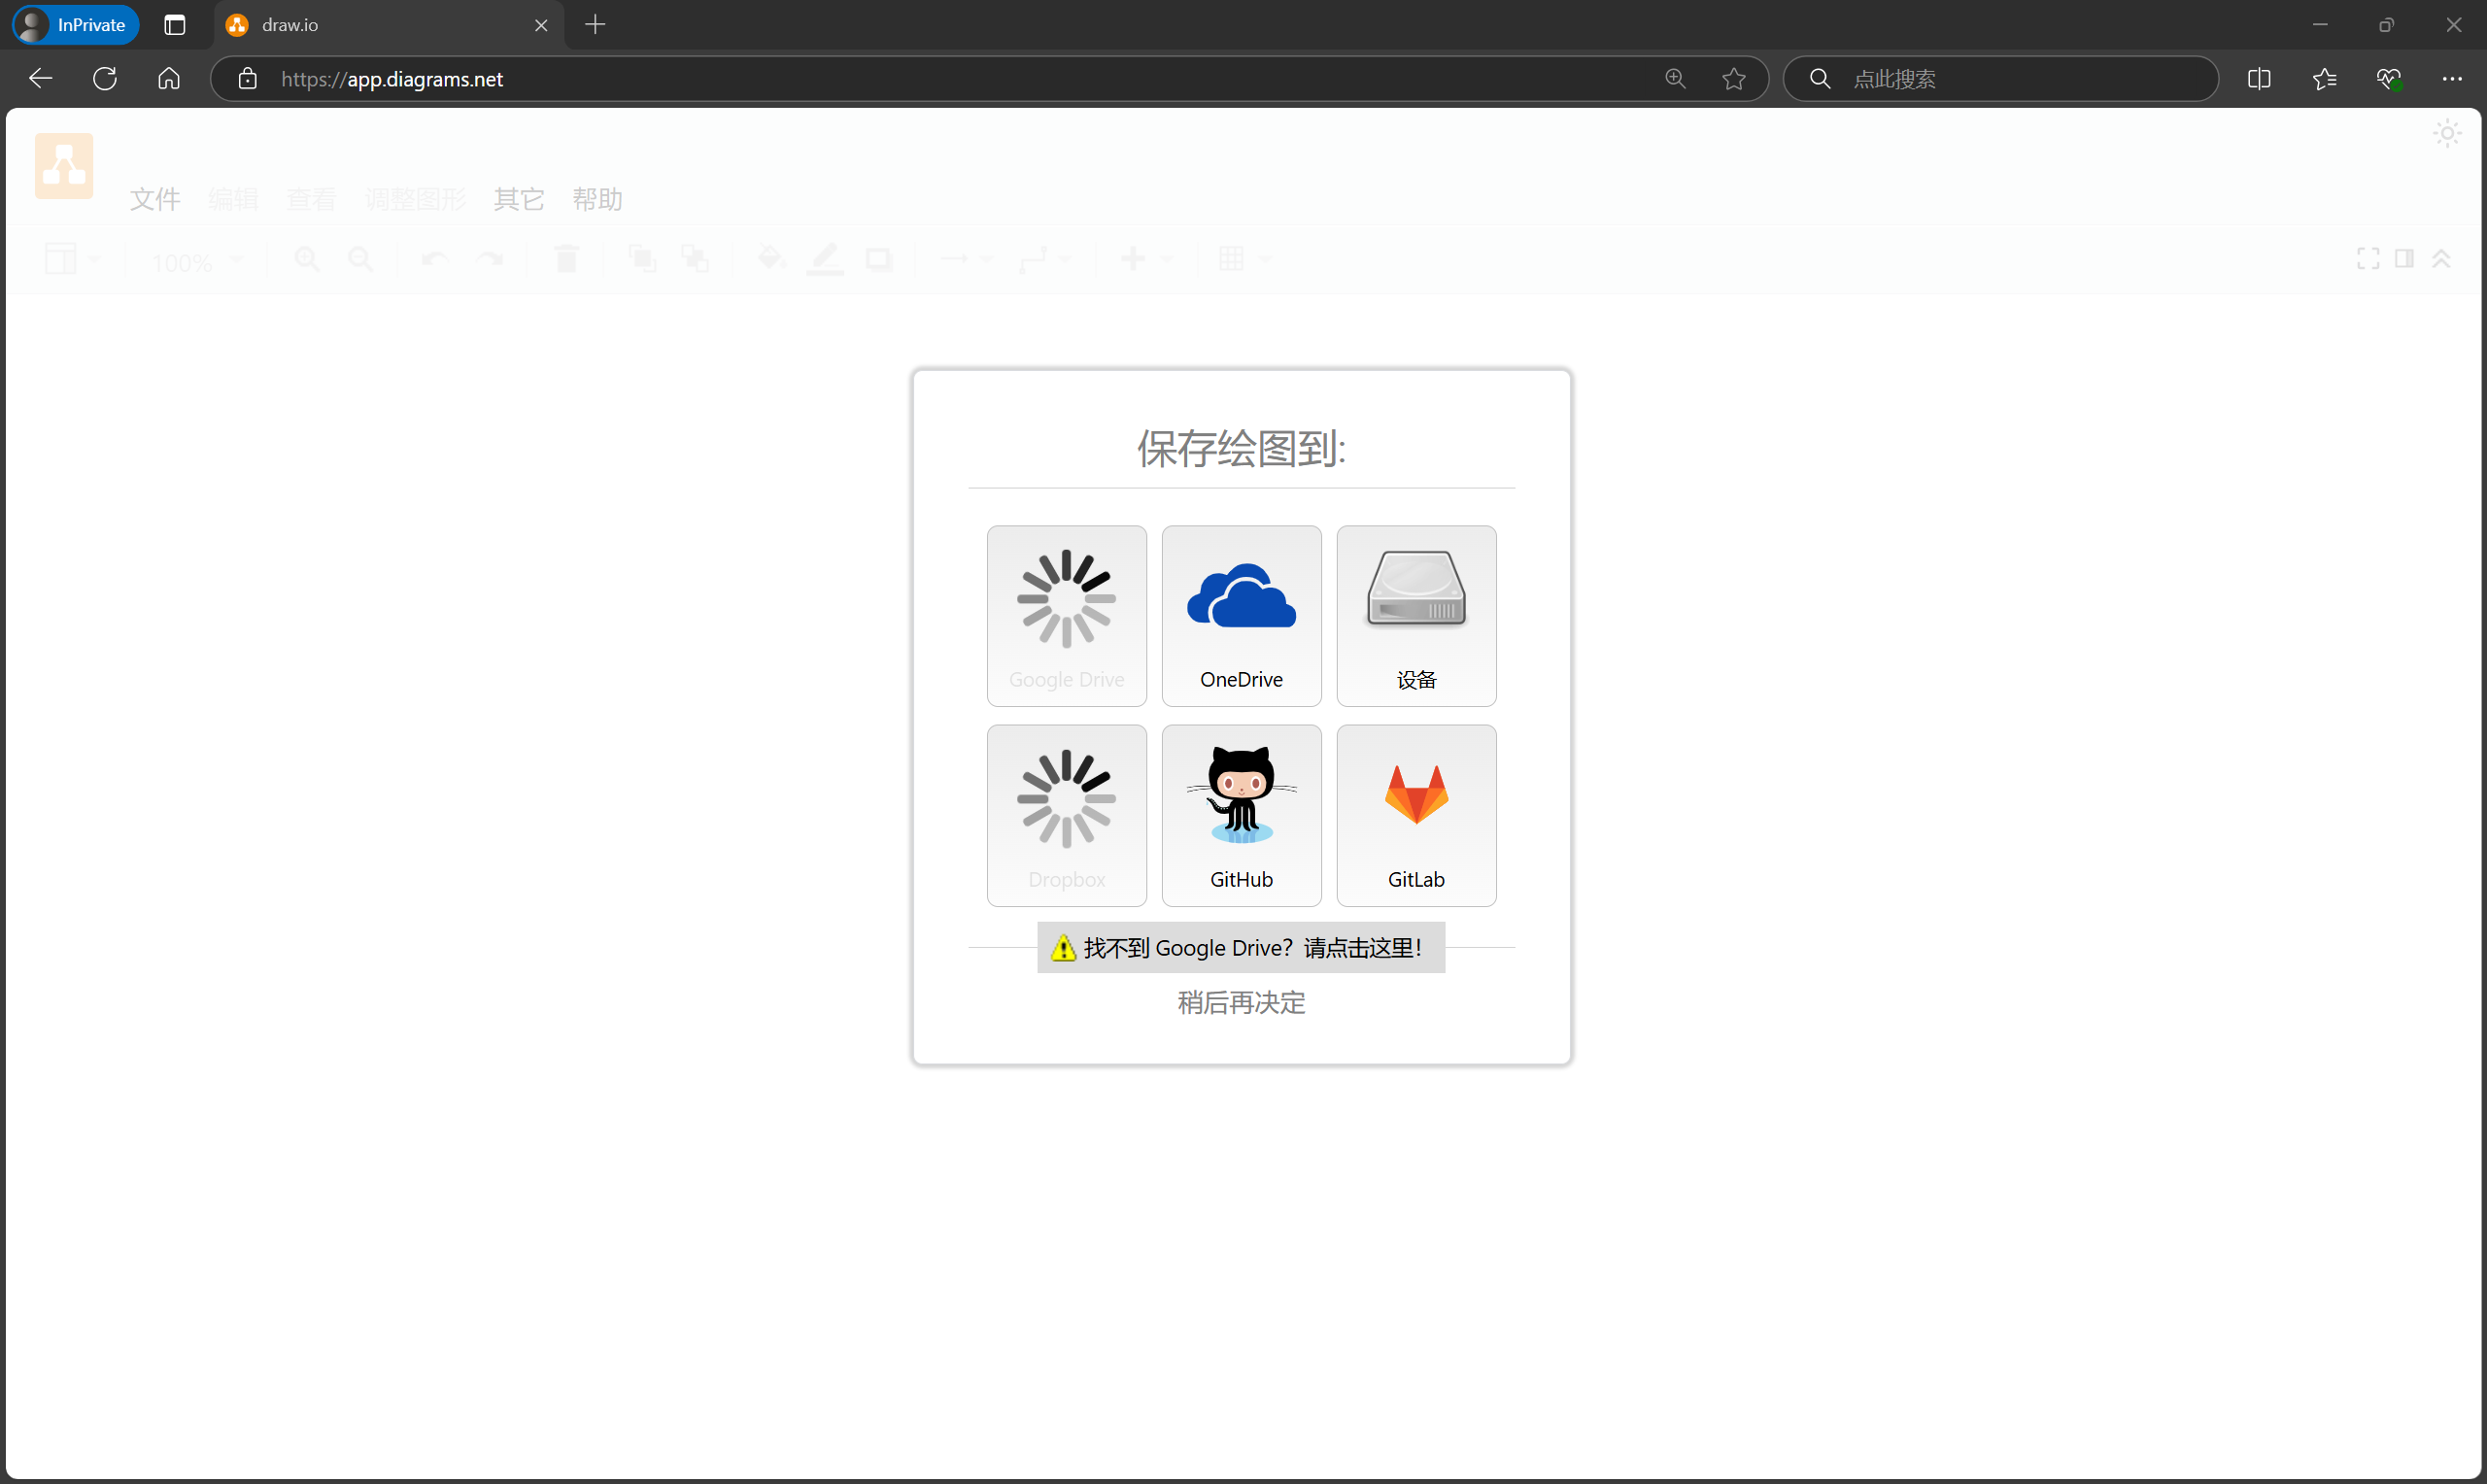The width and height of the screenshot is (2487, 1484).
Task: Collapse the toolbar with double chevron
Action: click(2441, 259)
